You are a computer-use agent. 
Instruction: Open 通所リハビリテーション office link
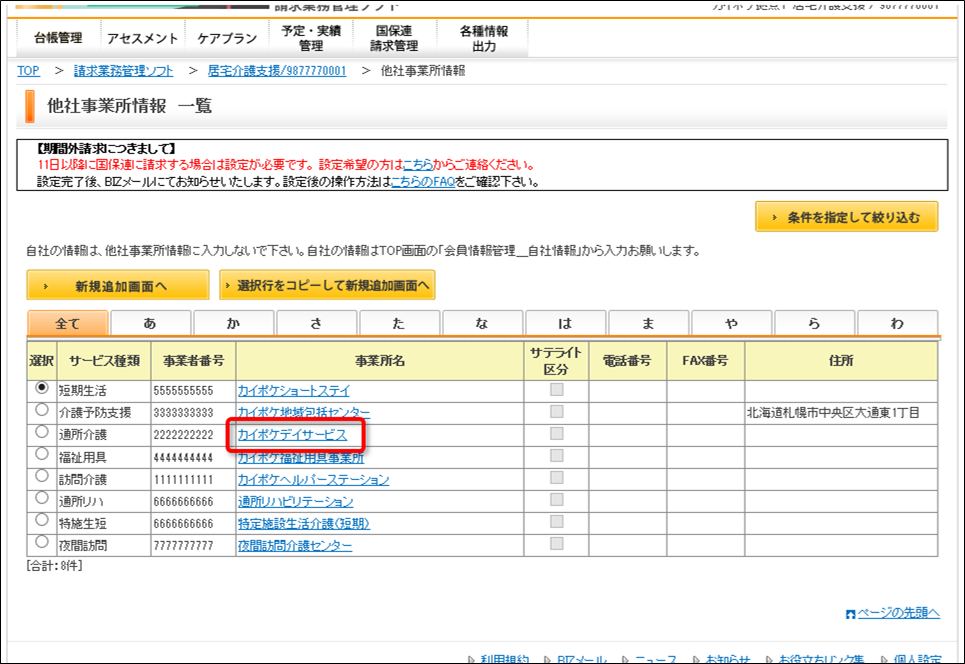point(295,502)
